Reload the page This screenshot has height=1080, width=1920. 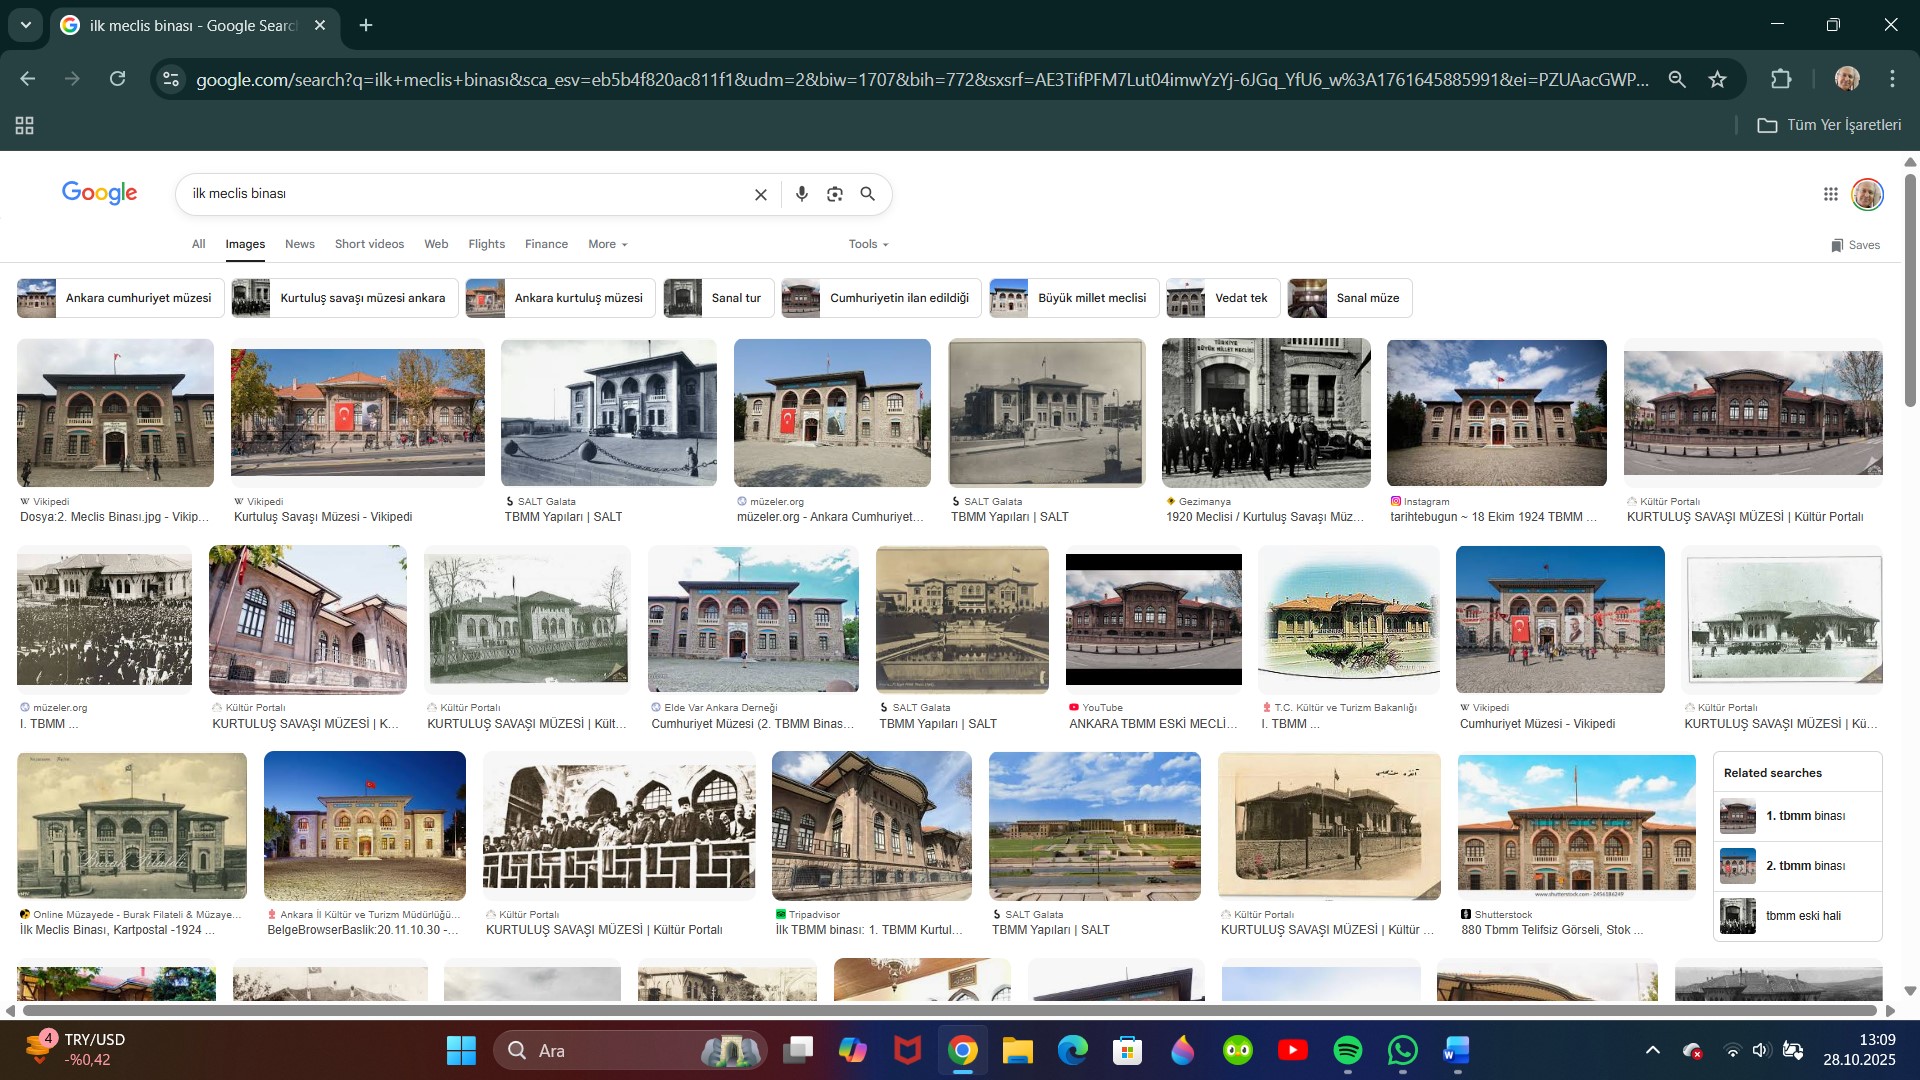(117, 79)
